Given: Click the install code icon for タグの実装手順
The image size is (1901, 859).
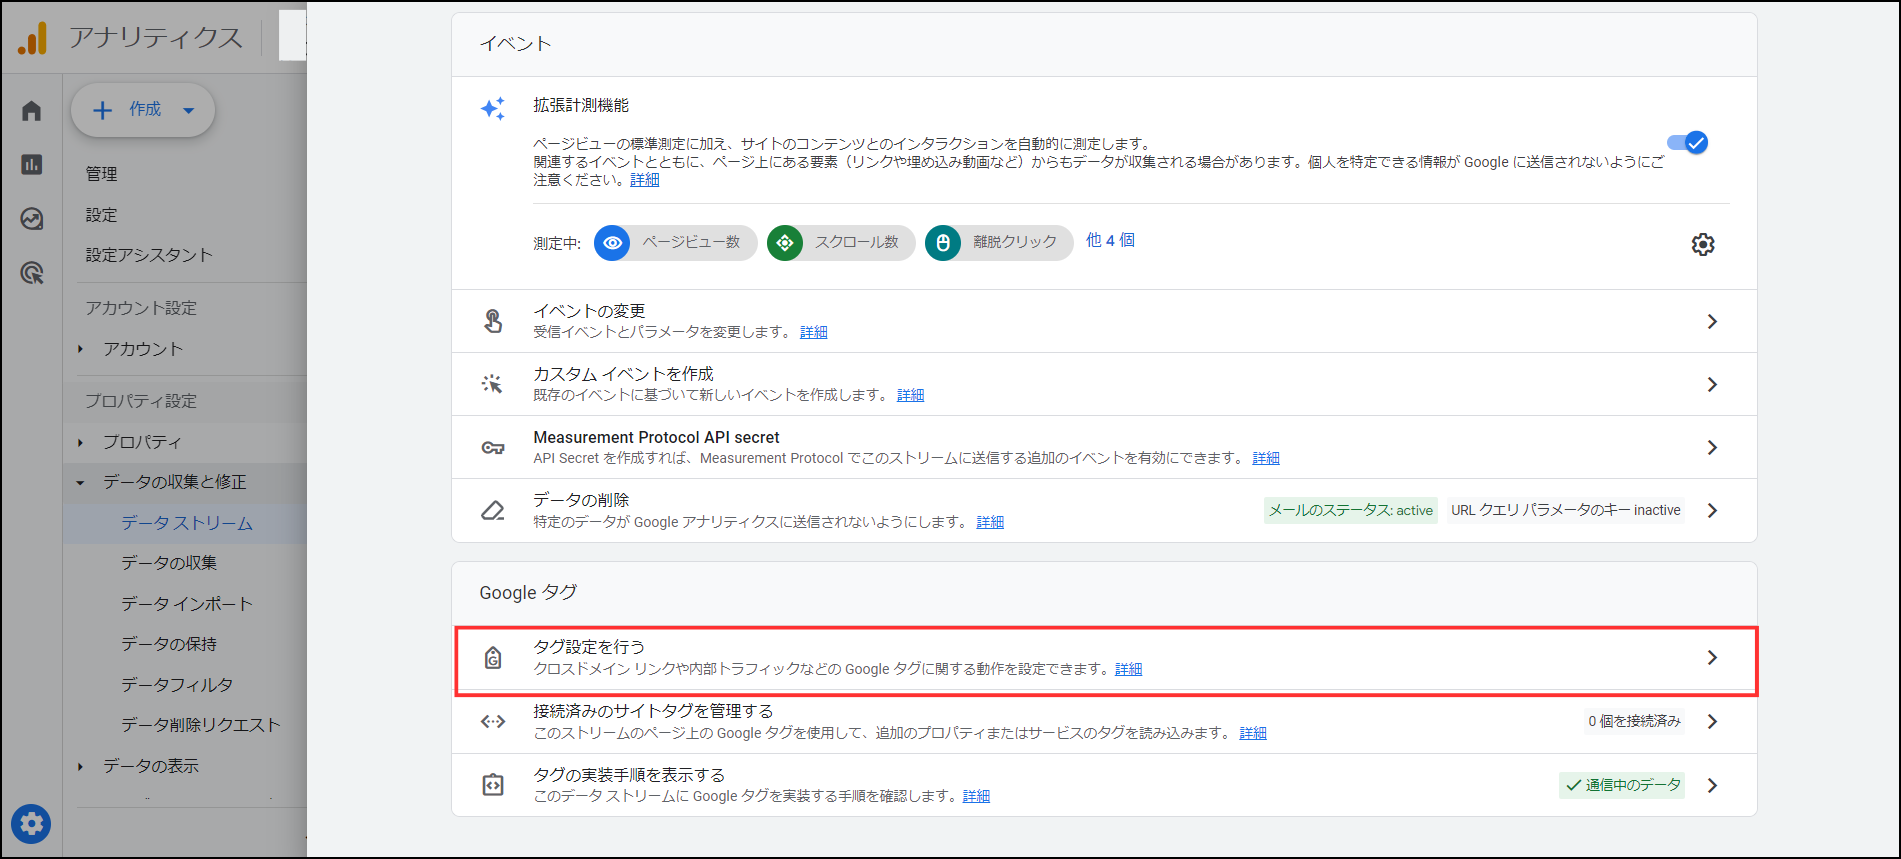Looking at the screenshot, I should pos(493,785).
